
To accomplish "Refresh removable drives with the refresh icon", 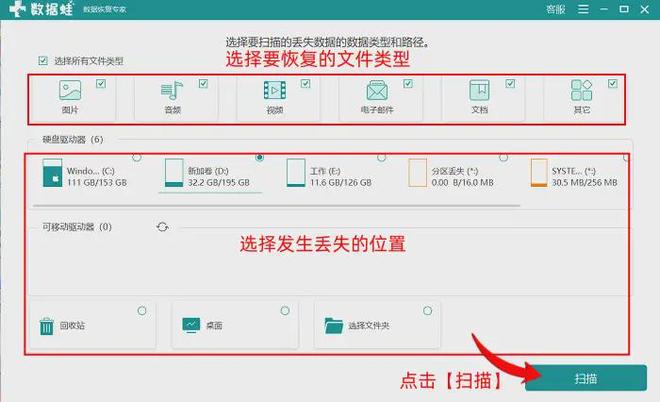I will [162, 227].
